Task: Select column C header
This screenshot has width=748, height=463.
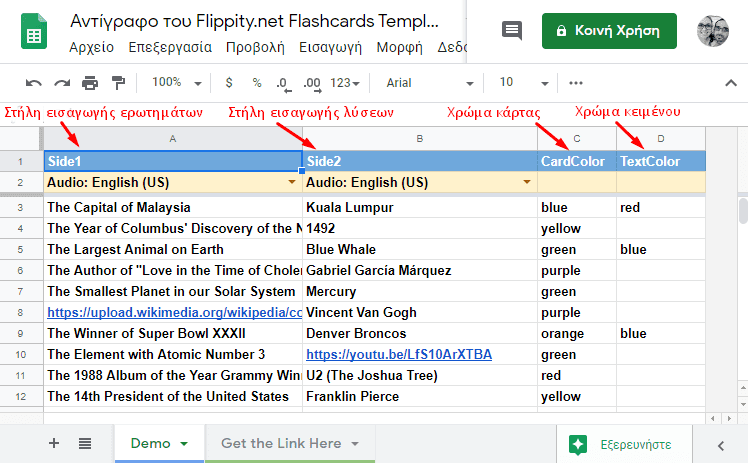Action: pyautogui.click(x=577, y=139)
